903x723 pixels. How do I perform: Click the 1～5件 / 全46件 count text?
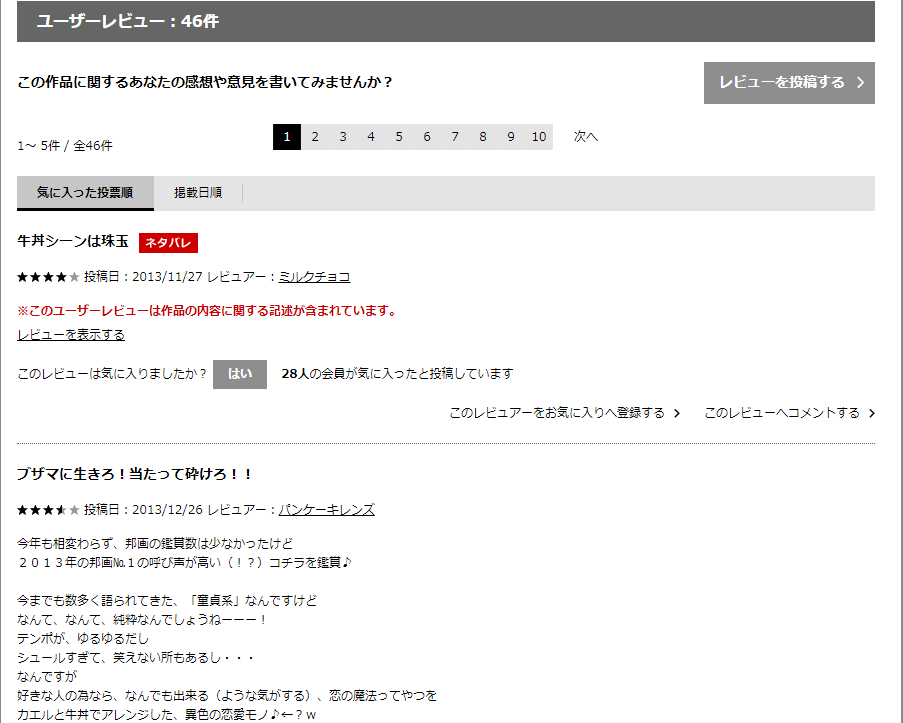tap(65, 146)
